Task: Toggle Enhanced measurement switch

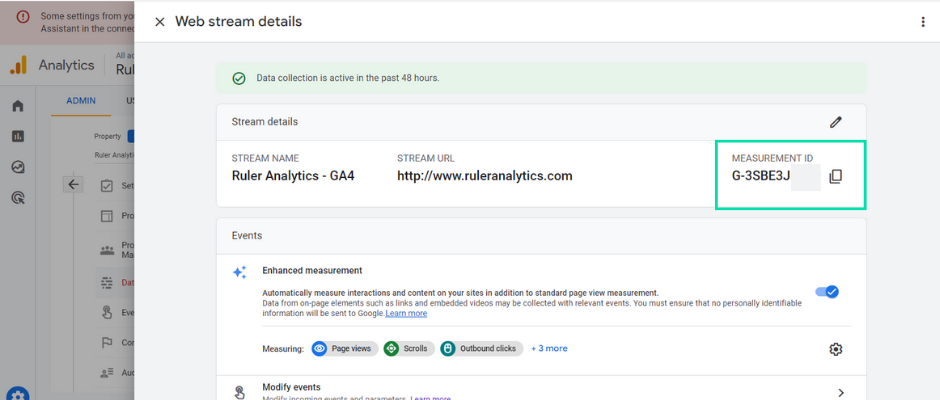Action: pos(827,292)
